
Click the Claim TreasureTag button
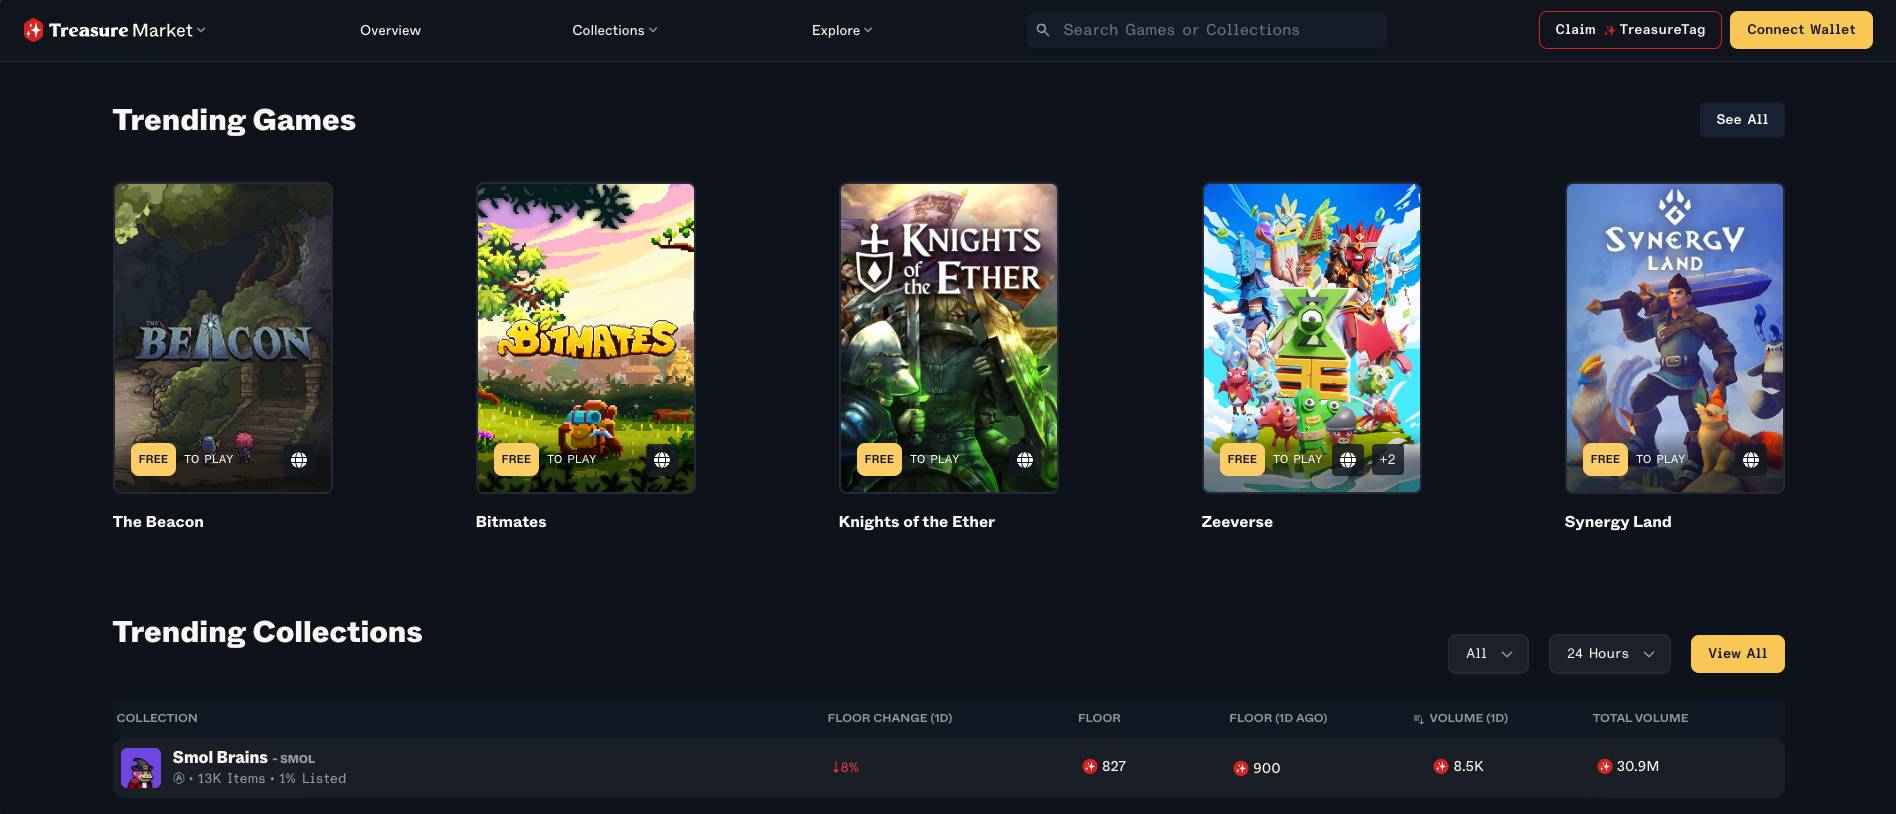(x=1630, y=30)
